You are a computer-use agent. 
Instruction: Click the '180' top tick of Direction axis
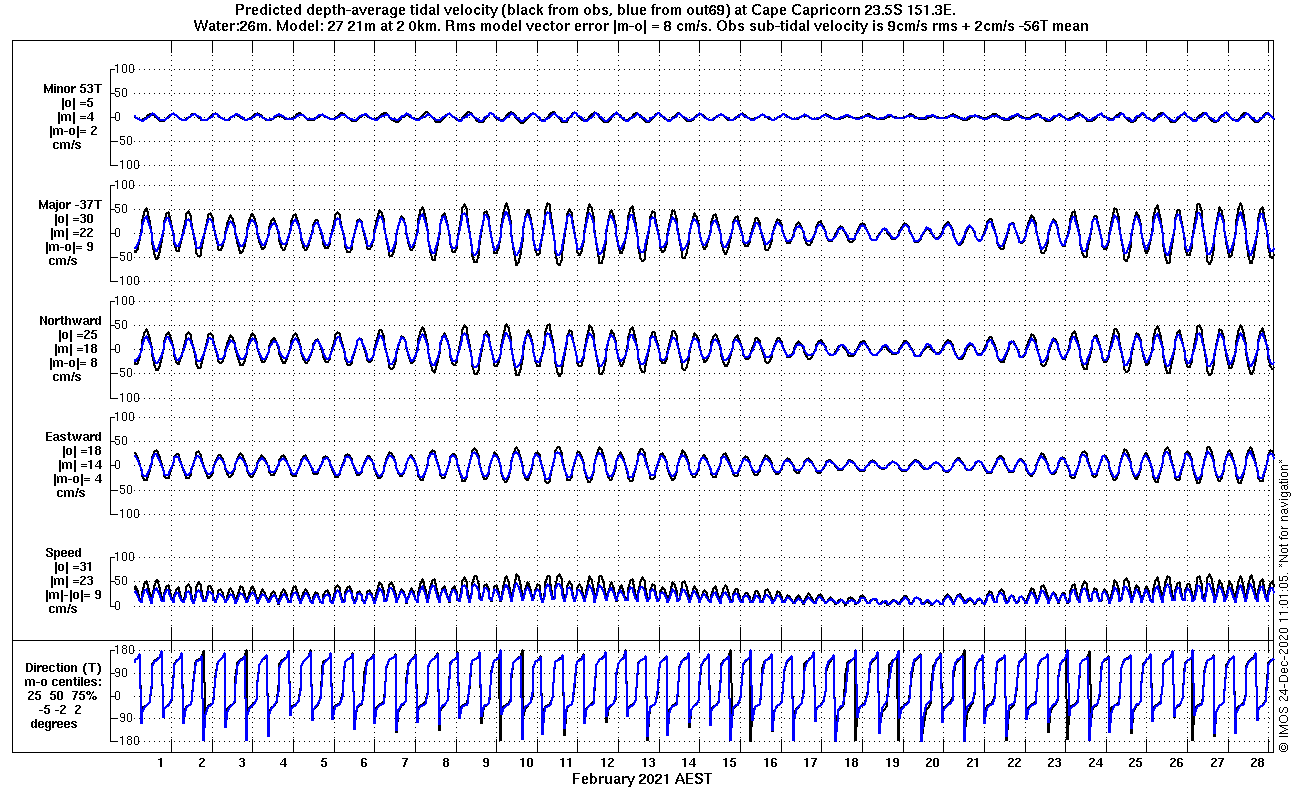123,651
